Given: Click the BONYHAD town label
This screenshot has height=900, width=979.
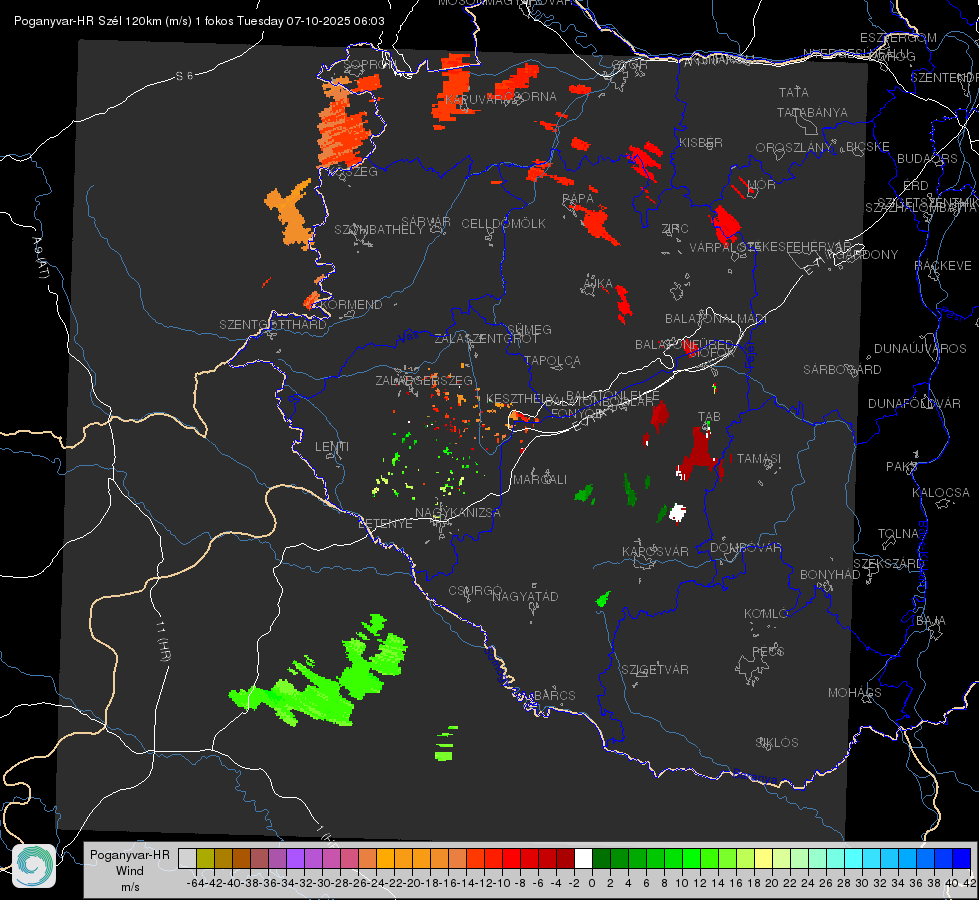Looking at the screenshot, I should [x=830, y=575].
